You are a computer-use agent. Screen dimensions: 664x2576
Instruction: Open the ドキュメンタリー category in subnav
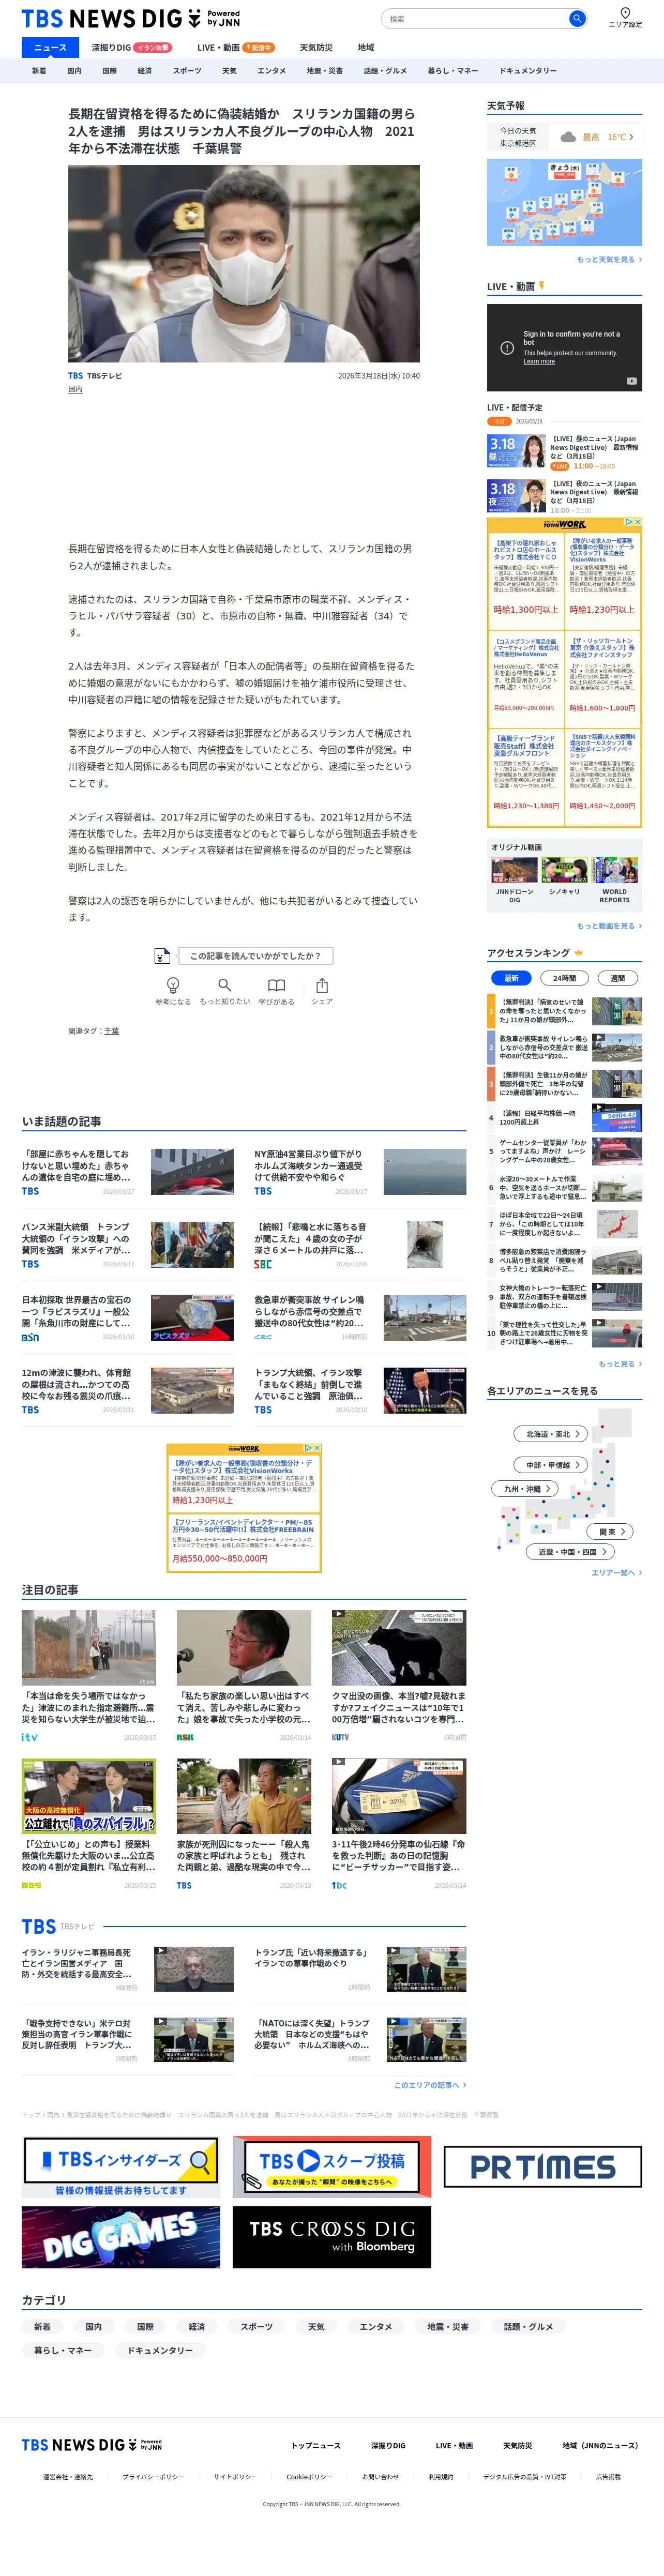click(528, 71)
